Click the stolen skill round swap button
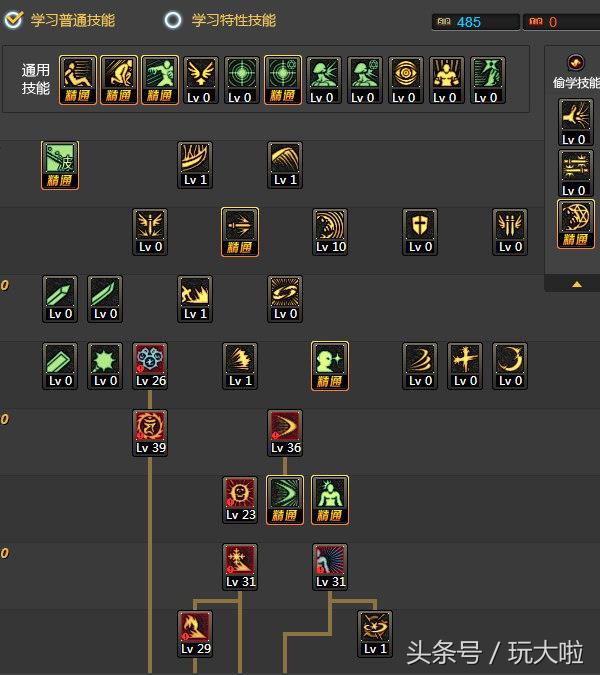The height and width of the screenshot is (675, 600). click(x=576, y=63)
